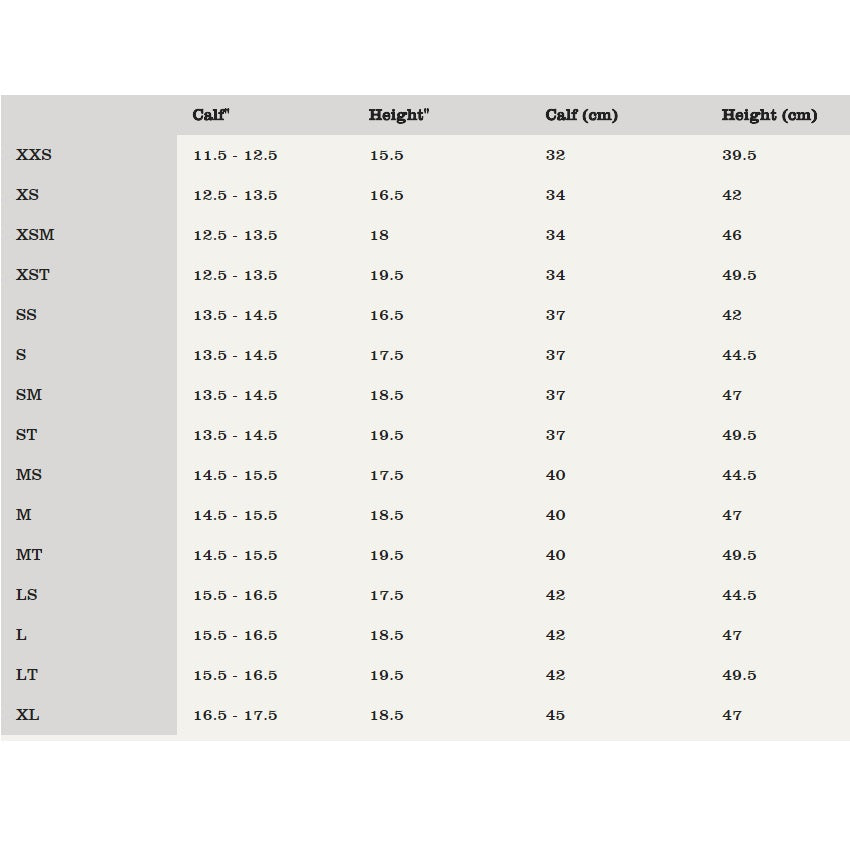Click the XXS size row label
Viewport: 850px width, 850px height.
coord(34,155)
